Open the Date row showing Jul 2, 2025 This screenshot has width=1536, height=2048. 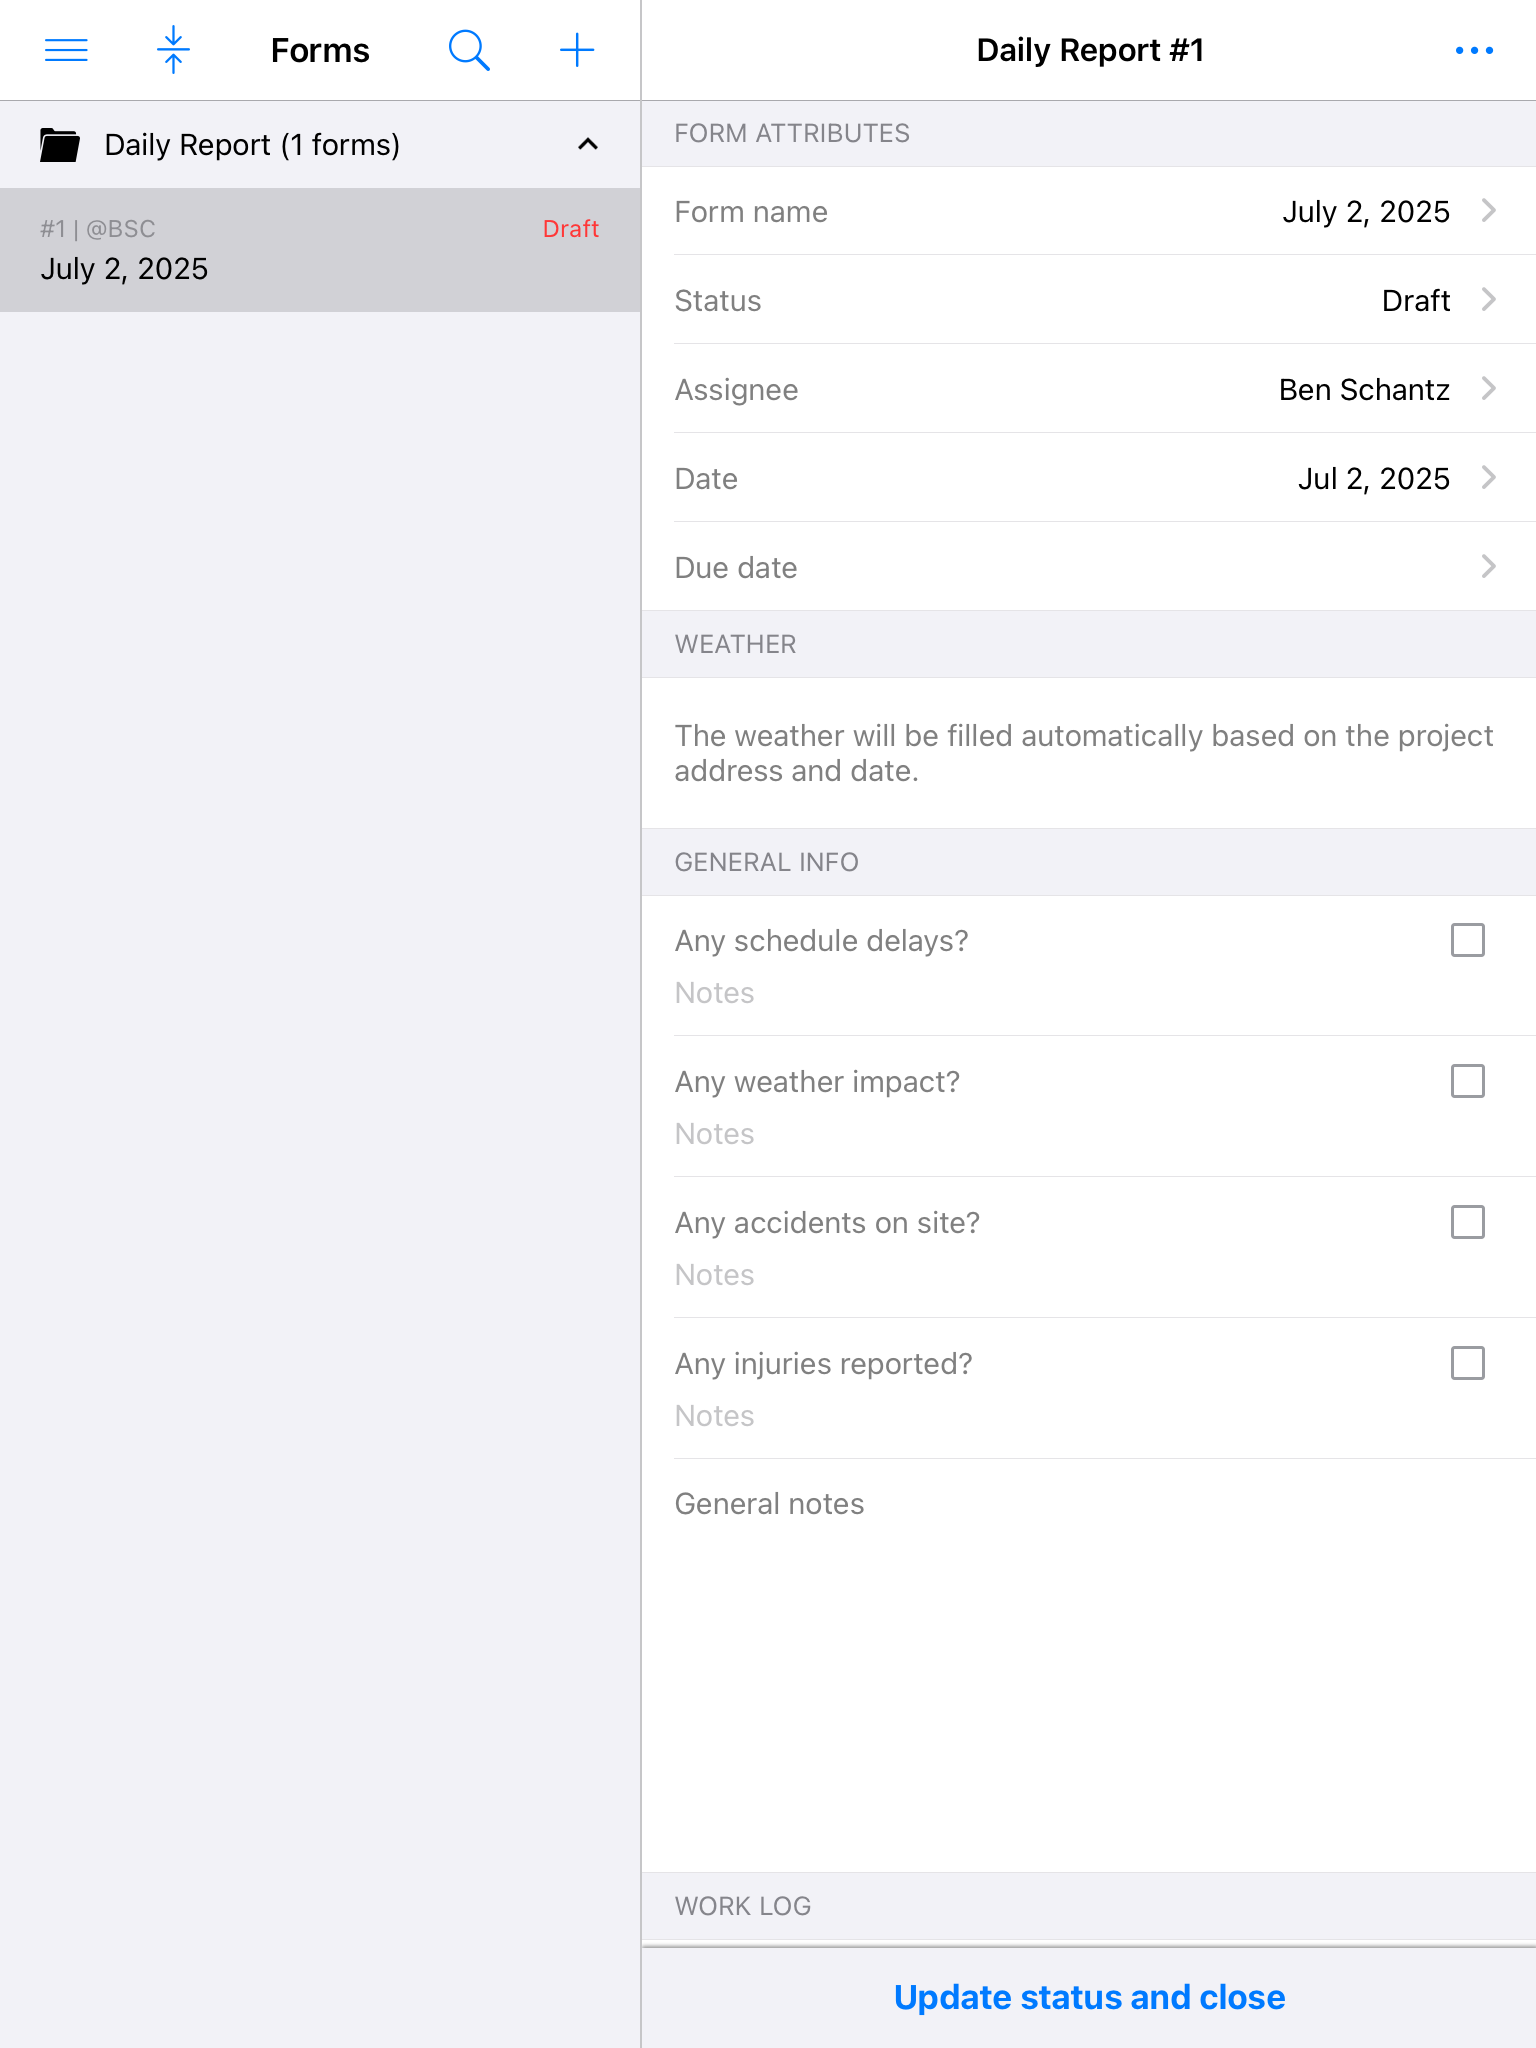tap(1088, 478)
